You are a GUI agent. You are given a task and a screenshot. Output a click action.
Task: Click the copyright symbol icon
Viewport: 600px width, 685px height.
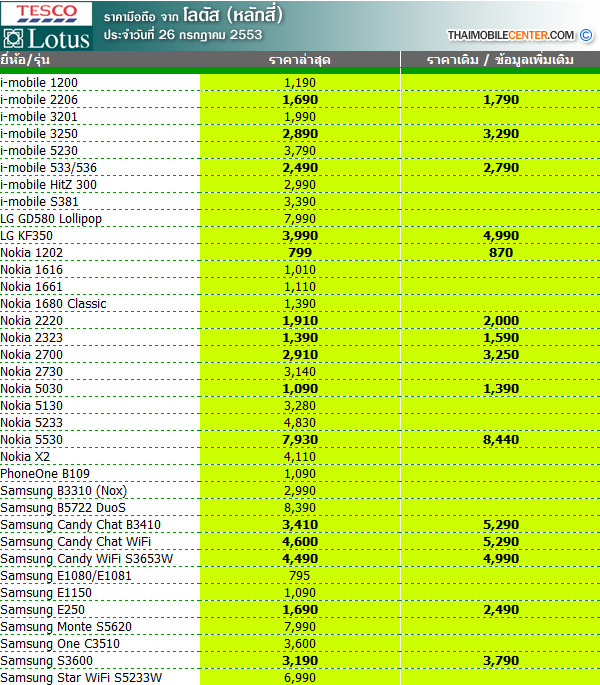point(586,35)
